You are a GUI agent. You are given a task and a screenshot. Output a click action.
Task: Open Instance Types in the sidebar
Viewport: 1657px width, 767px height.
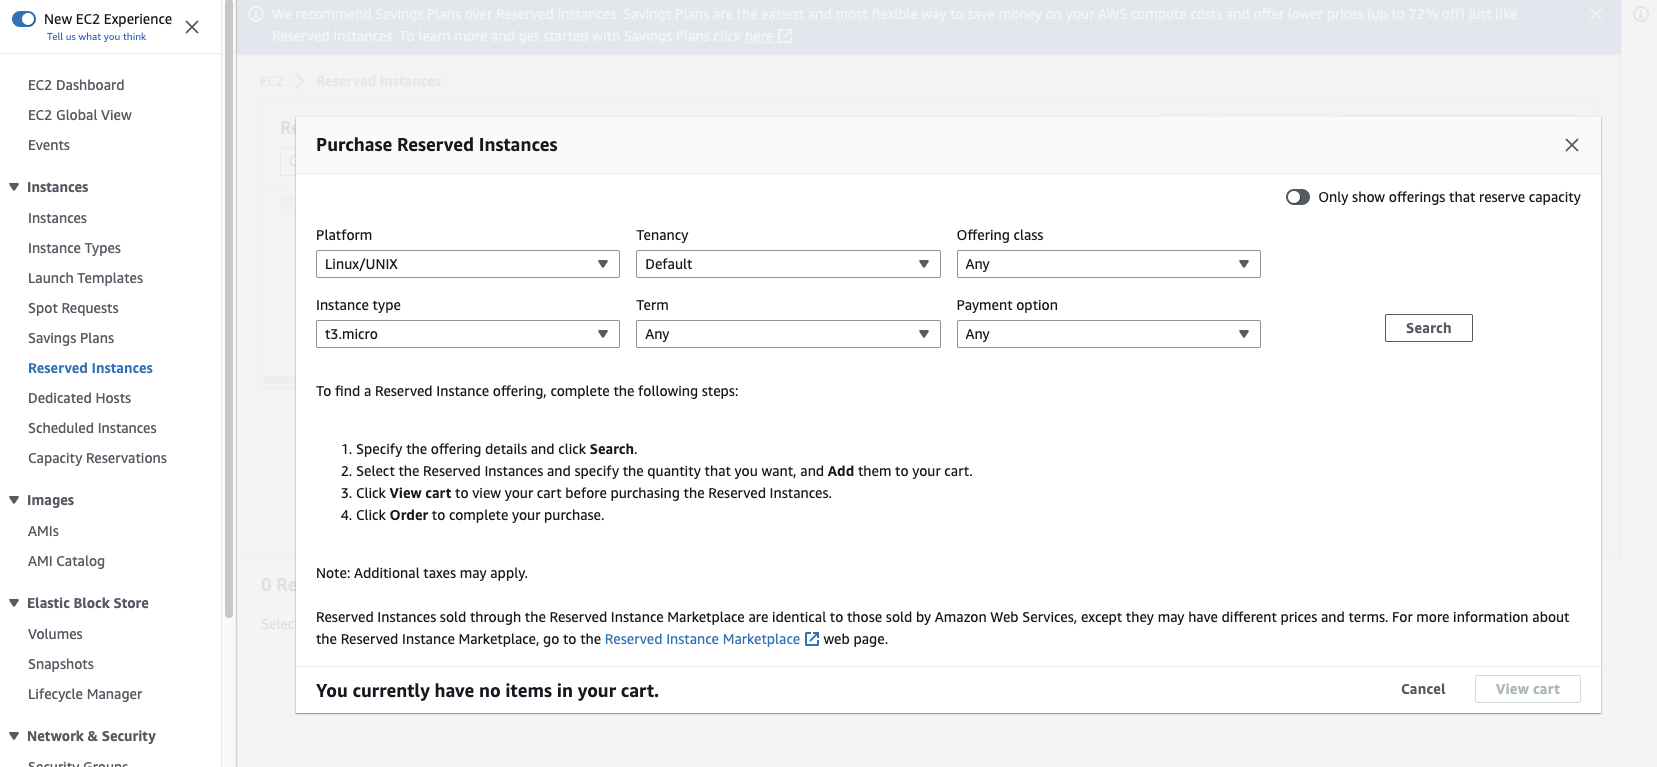tap(74, 248)
